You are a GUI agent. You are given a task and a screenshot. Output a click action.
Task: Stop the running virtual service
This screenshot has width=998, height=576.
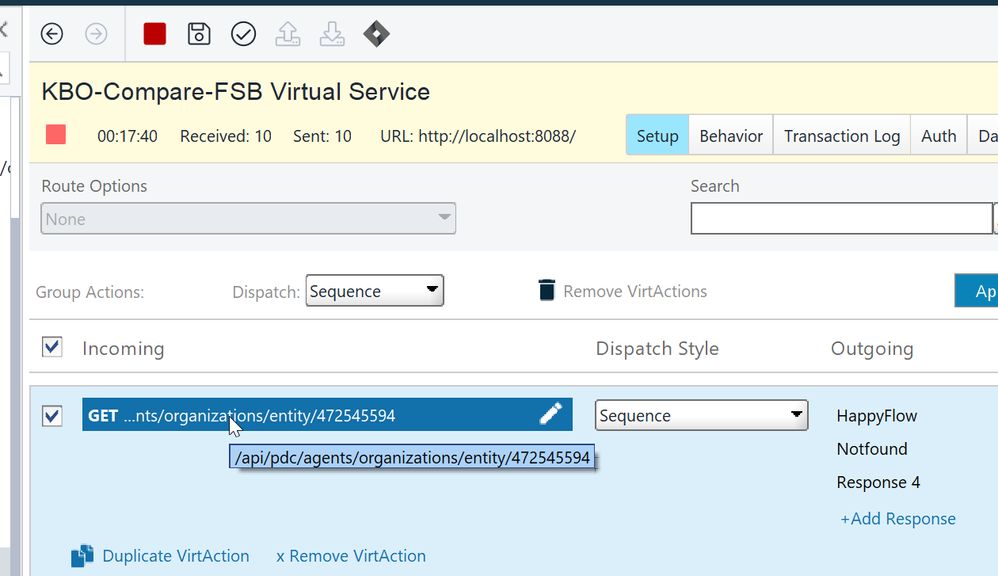(x=155, y=34)
